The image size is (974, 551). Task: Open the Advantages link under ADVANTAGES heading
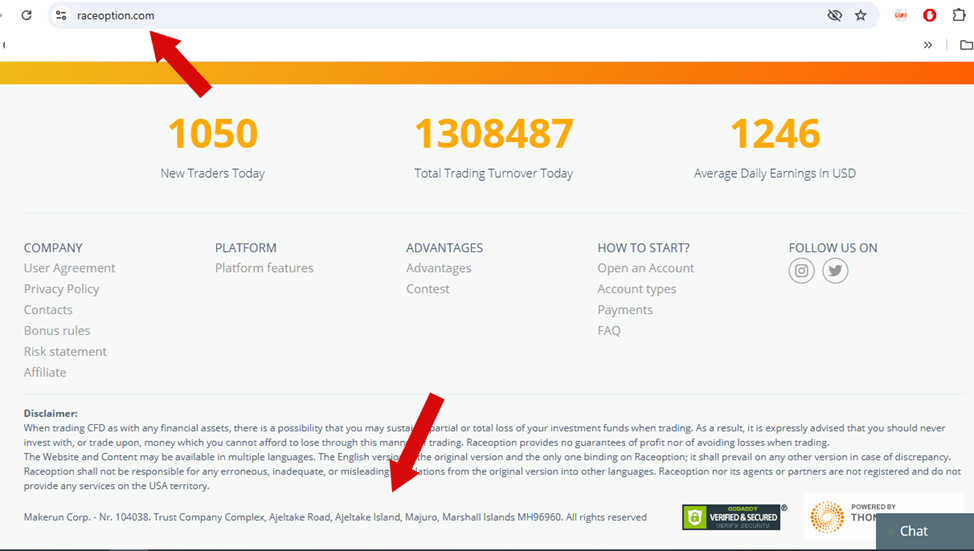point(439,268)
